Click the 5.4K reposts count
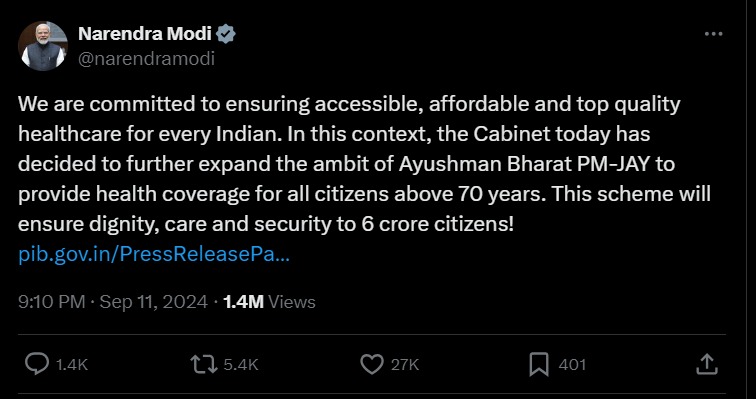This screenshot has width=756, height=399. tap(241, 365)
